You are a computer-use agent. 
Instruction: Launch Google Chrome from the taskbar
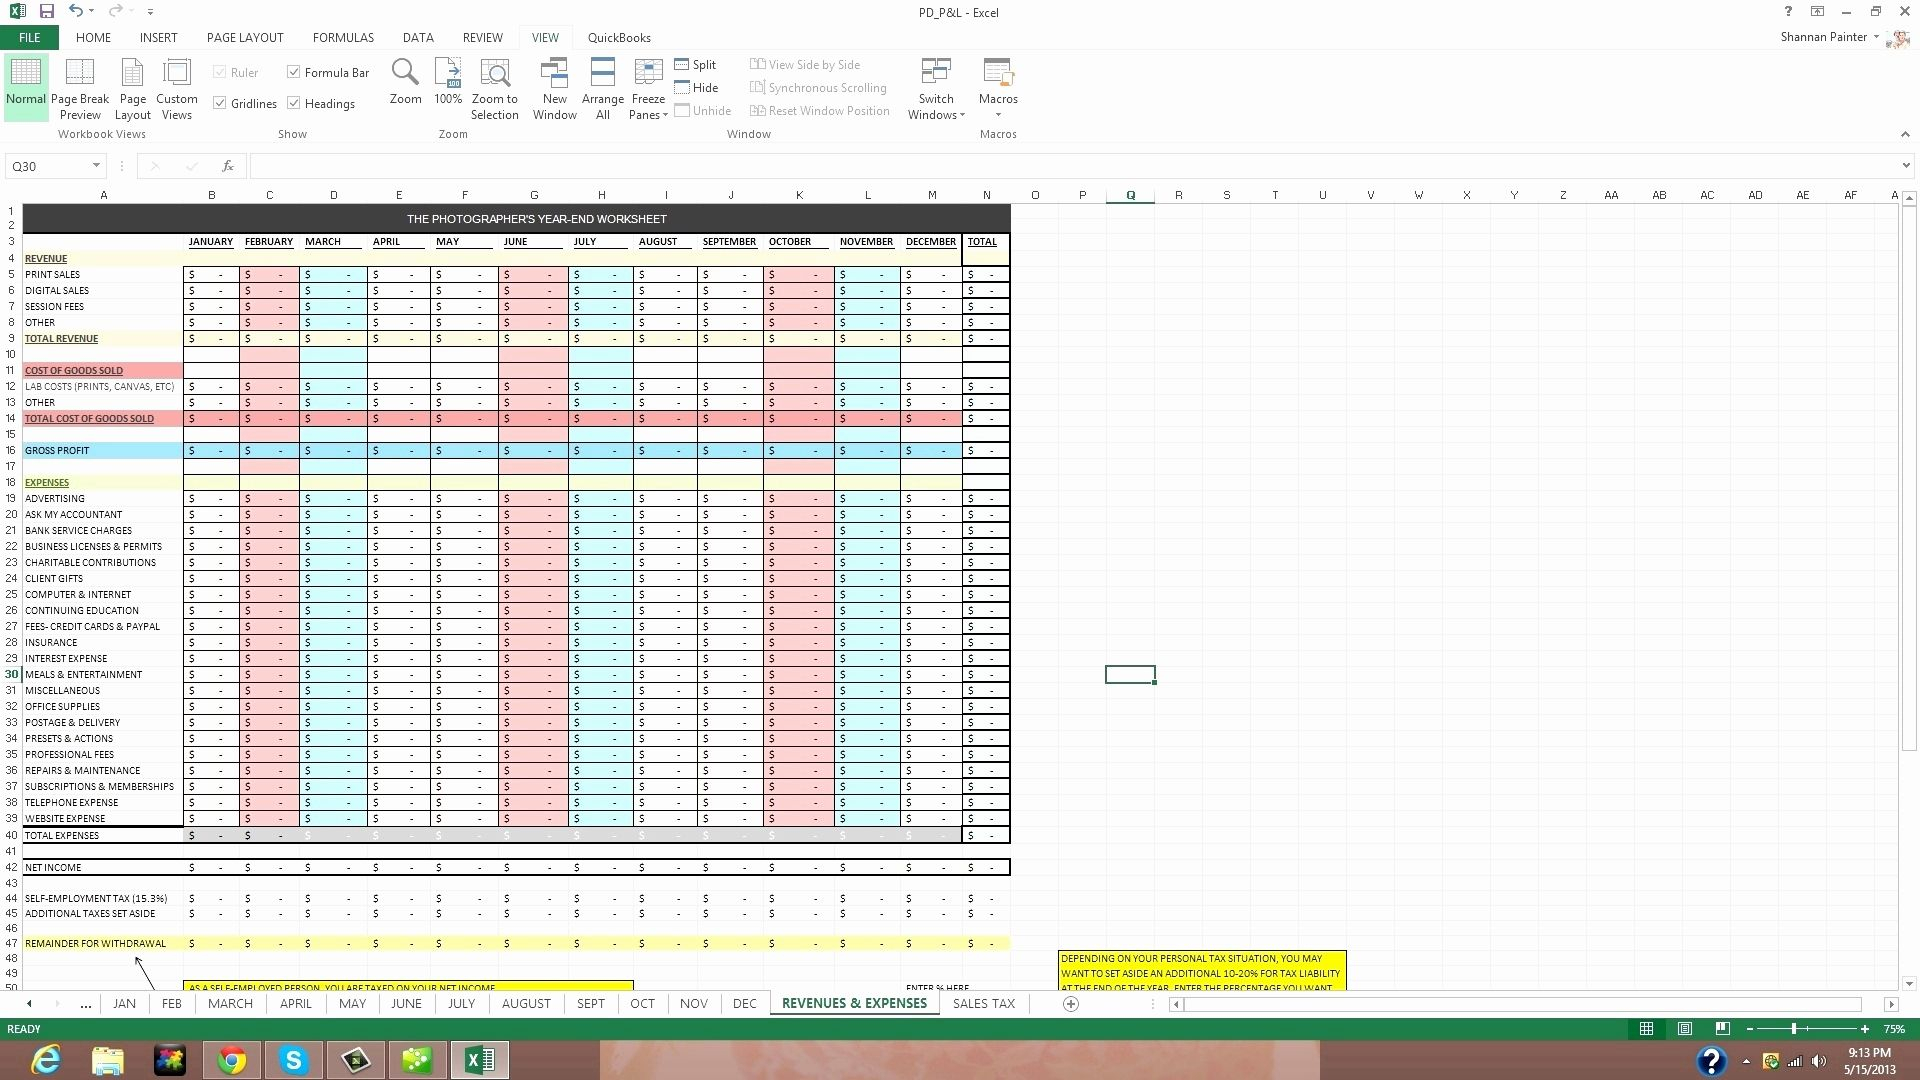[x=231, y=1059]
